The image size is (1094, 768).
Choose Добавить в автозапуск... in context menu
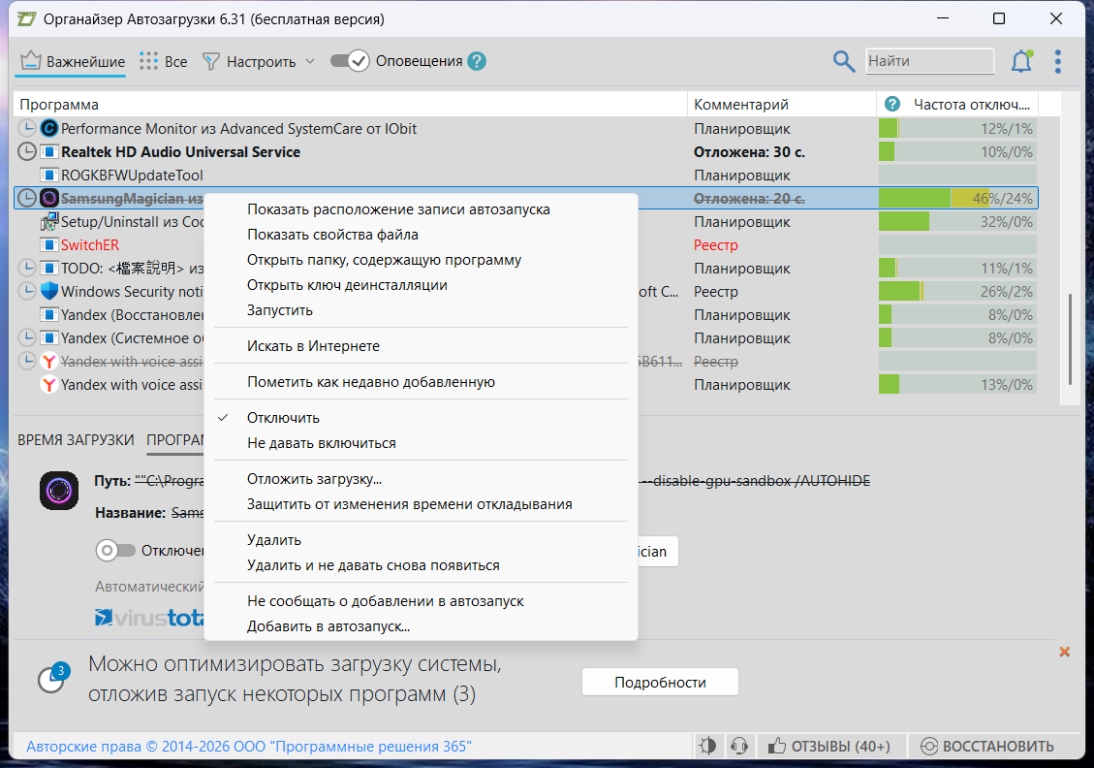(x=328, y=627)
